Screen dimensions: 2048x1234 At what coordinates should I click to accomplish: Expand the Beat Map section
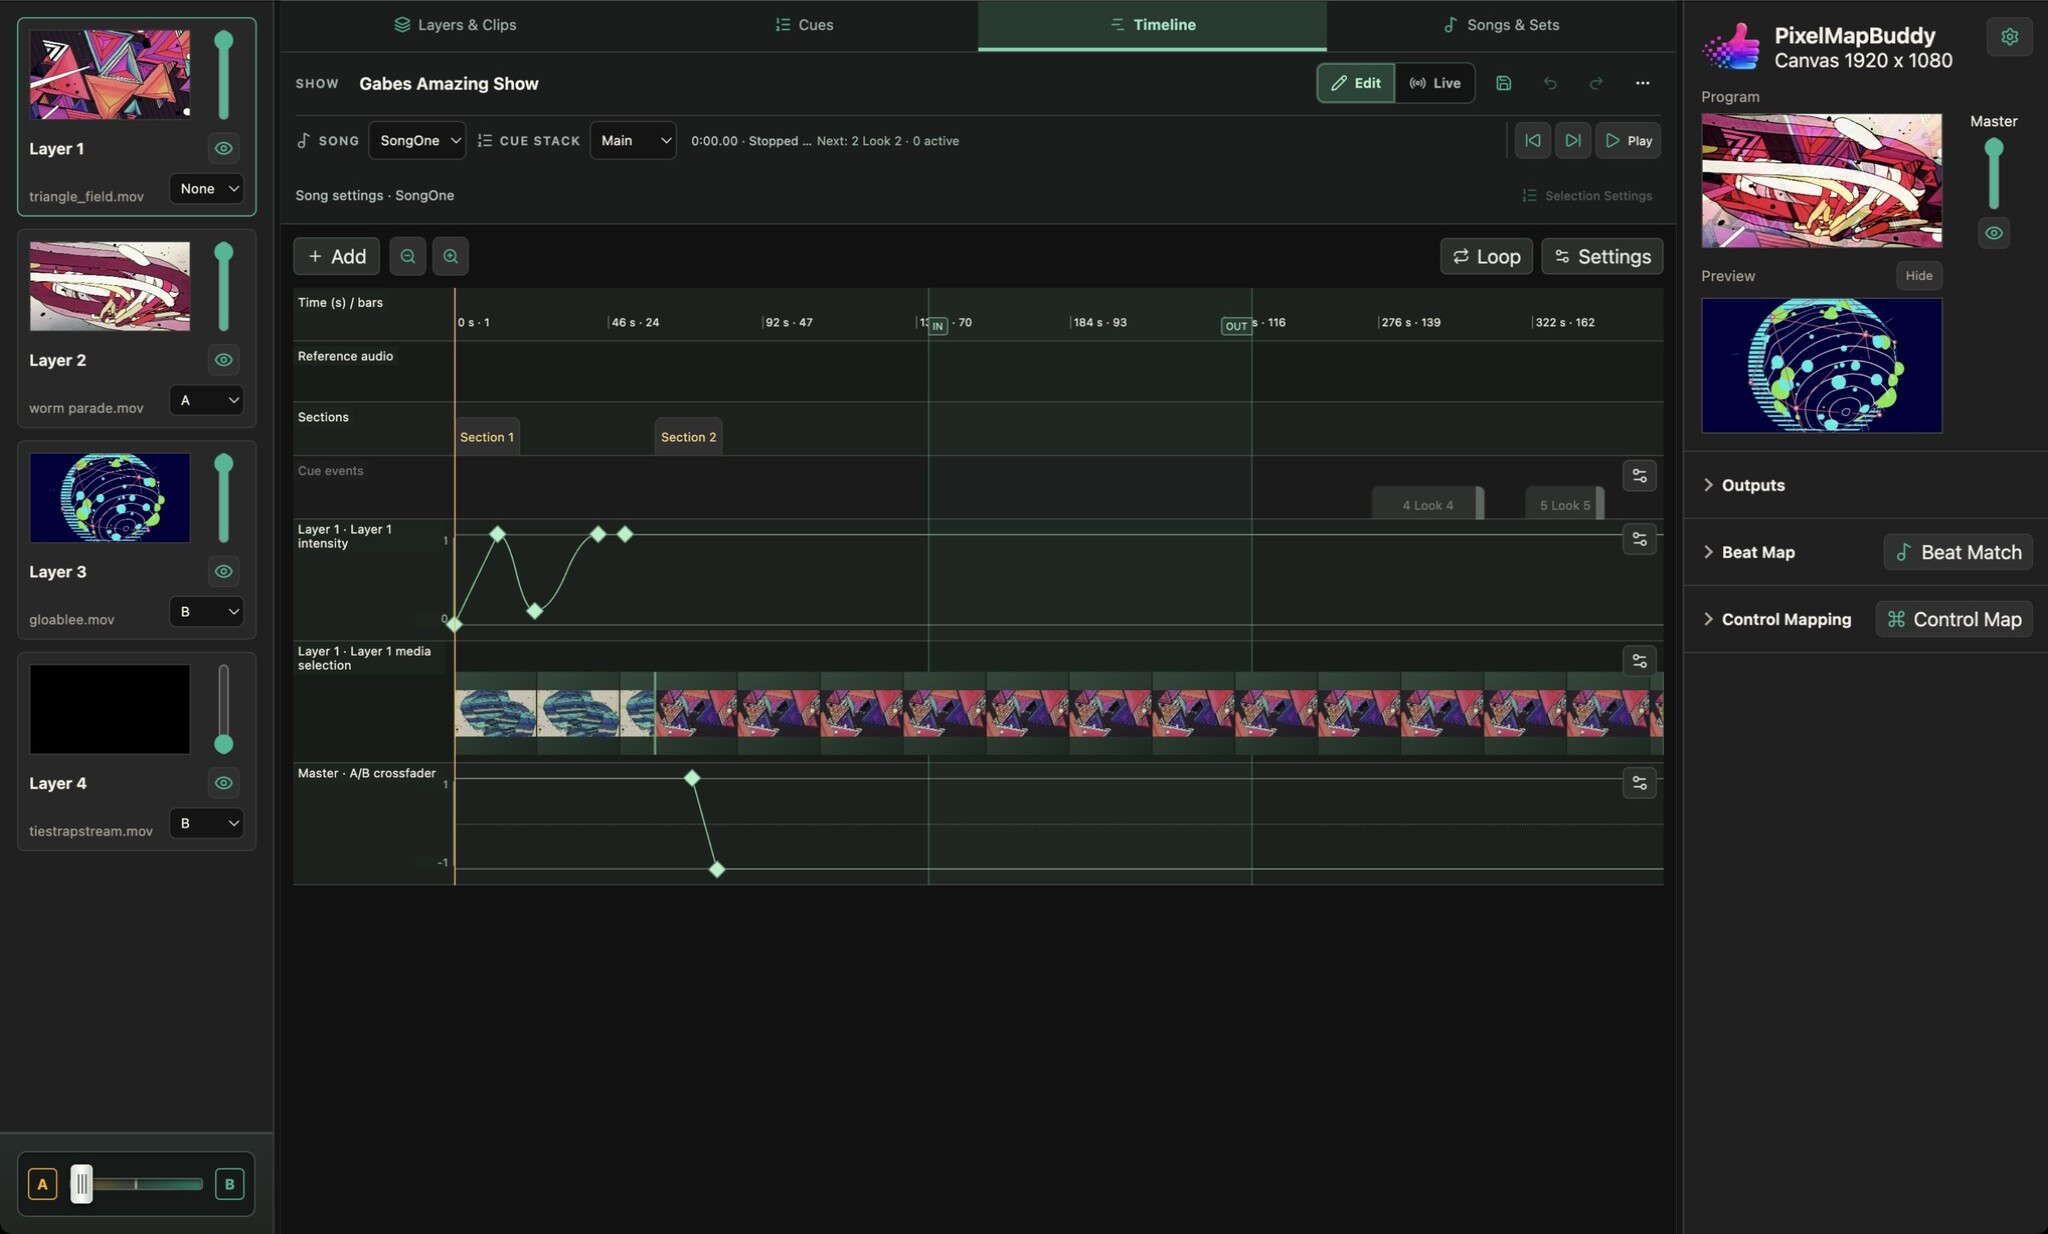click(x=1748, y=552)
